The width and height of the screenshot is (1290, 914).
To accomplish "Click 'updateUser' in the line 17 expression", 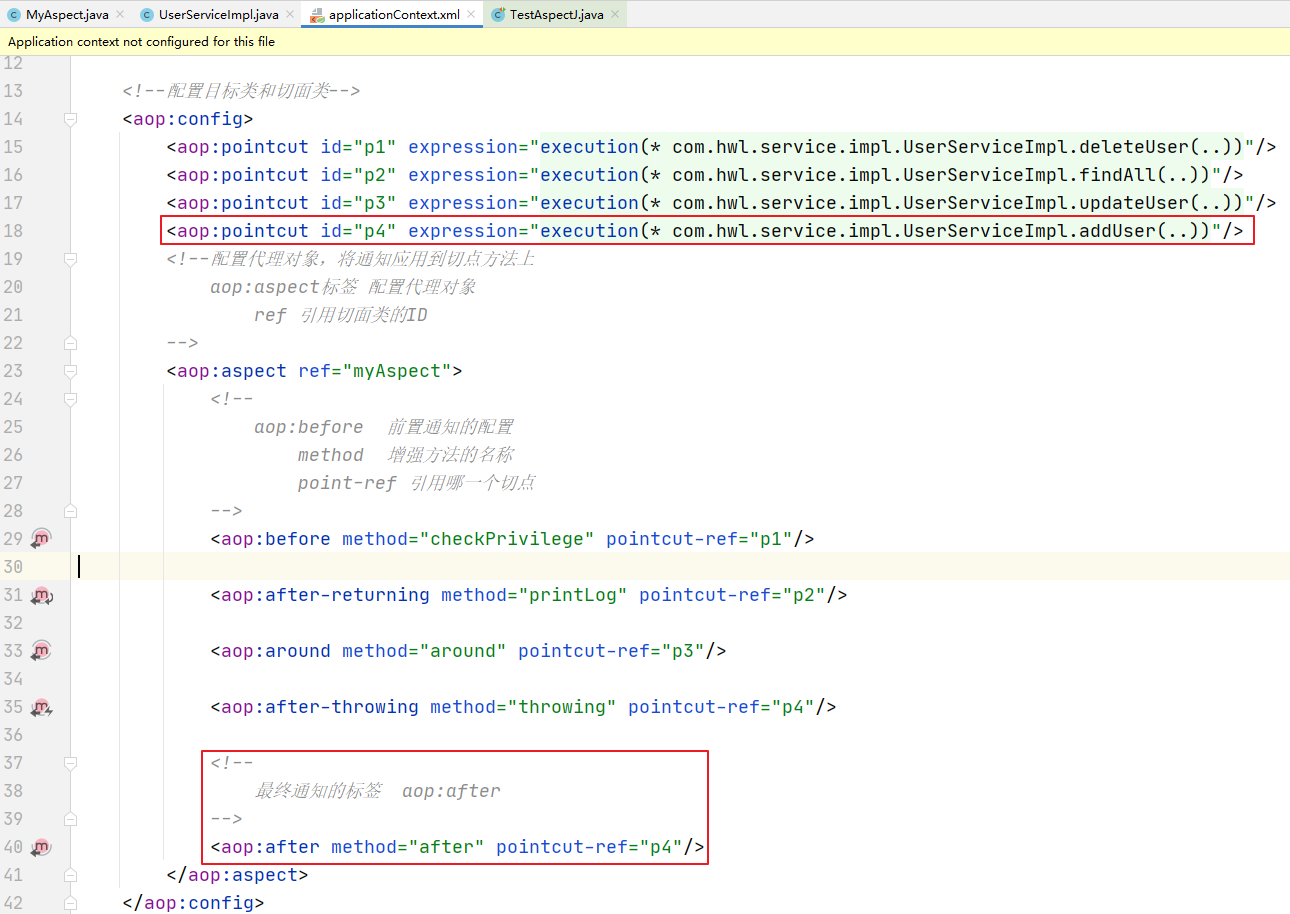I will [1134, 203].
